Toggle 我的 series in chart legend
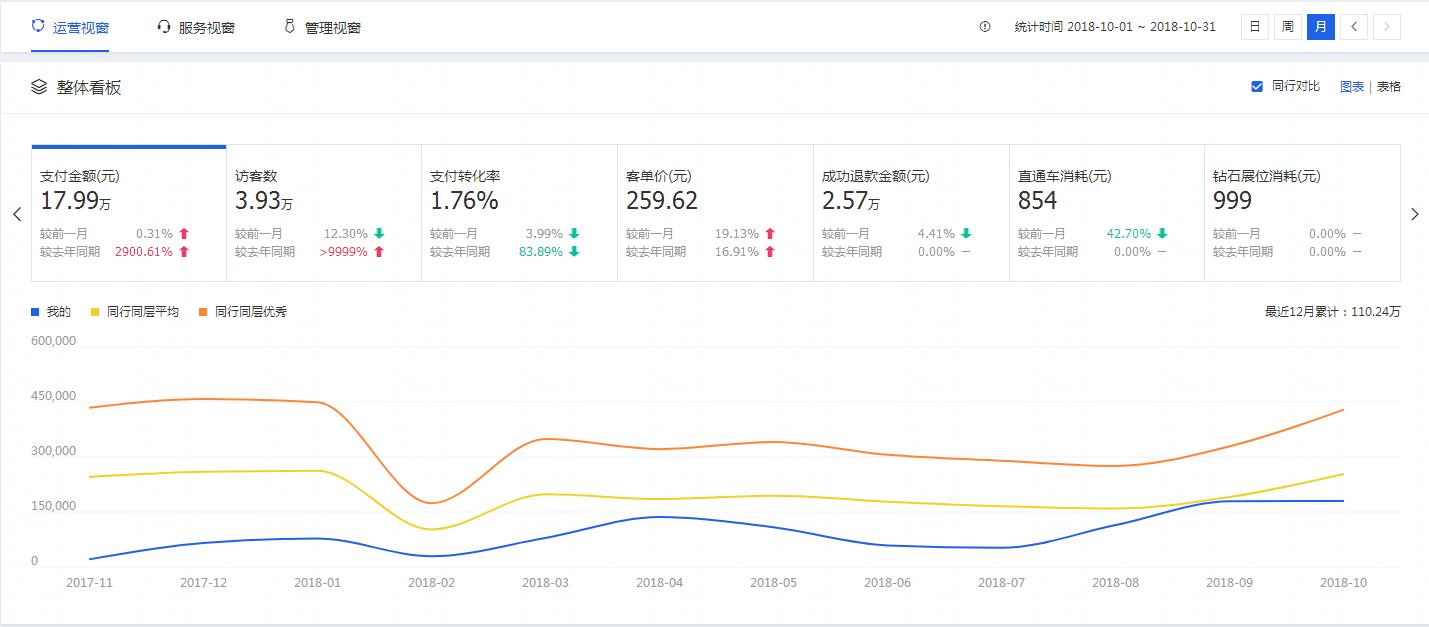 coord(51,312)
